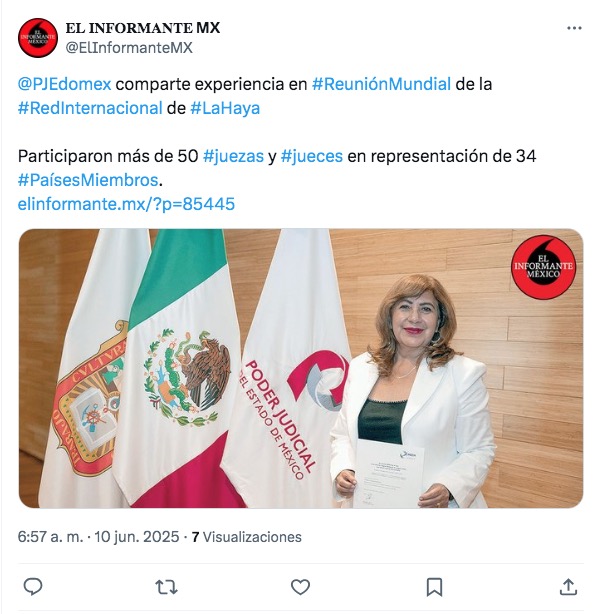Bookmark this tweet
600x614 pixels.
click(x=434, y=587)
